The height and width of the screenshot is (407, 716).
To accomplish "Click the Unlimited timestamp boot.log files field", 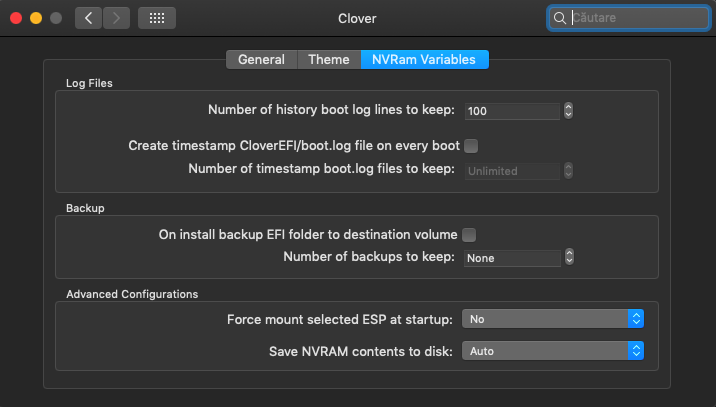I will [x=512, y=171].
